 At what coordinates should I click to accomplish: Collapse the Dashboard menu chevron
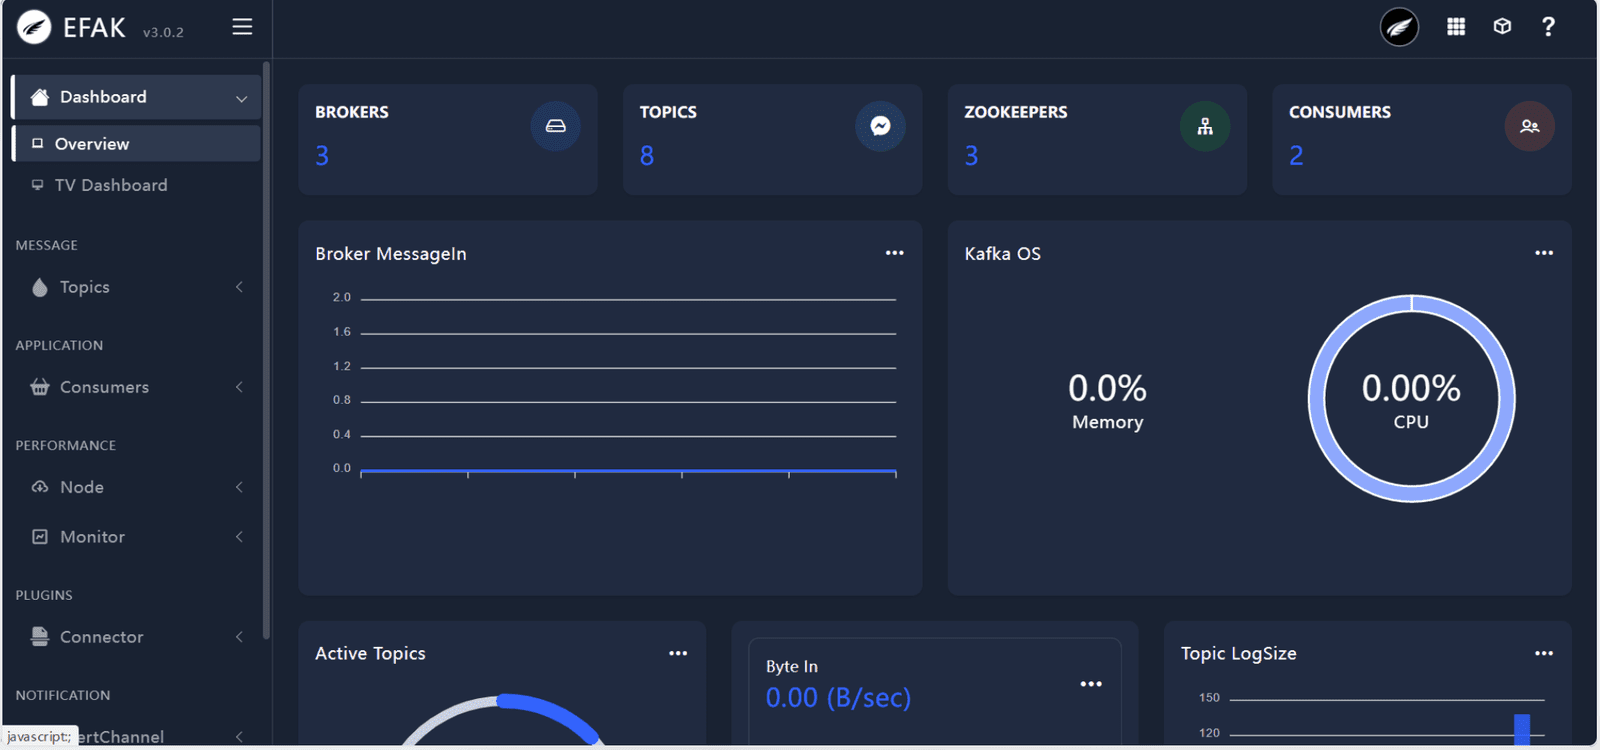pos(241,98)
